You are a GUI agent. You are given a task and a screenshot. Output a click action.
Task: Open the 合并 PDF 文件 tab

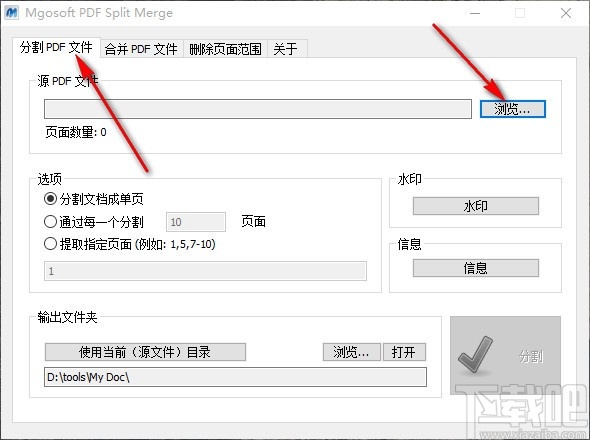click(141, 49)
